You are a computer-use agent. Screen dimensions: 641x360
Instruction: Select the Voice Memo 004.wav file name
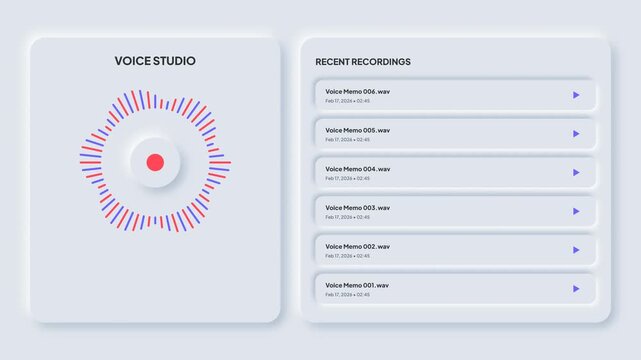click(x=358, y=169)
